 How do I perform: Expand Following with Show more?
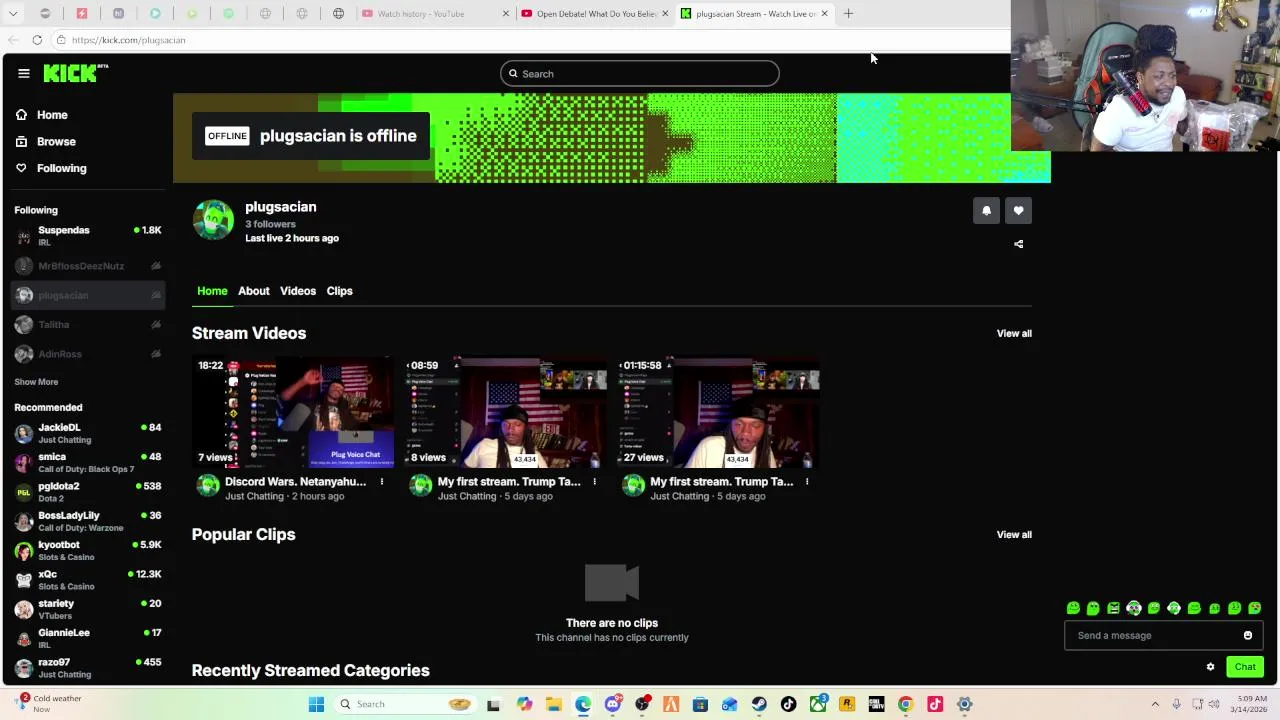[x=36, y=382]
